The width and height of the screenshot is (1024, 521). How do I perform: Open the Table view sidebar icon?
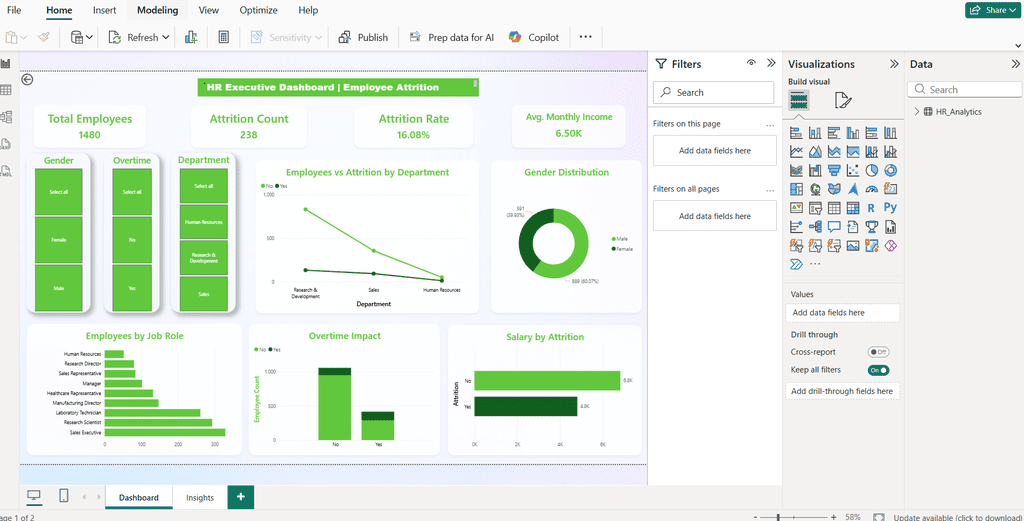click(x=7, y=90)
